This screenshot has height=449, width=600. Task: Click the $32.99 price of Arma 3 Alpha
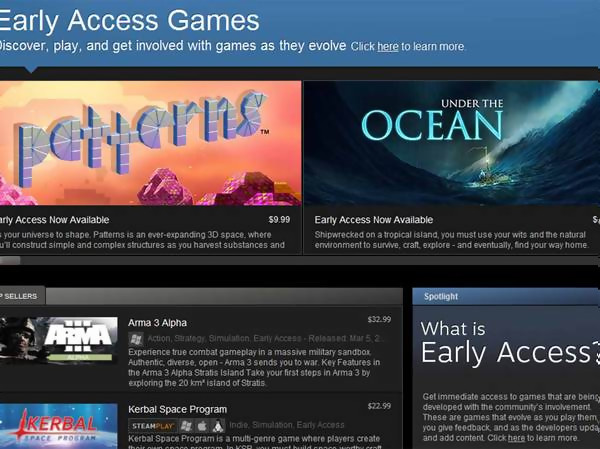pos(379,319)
